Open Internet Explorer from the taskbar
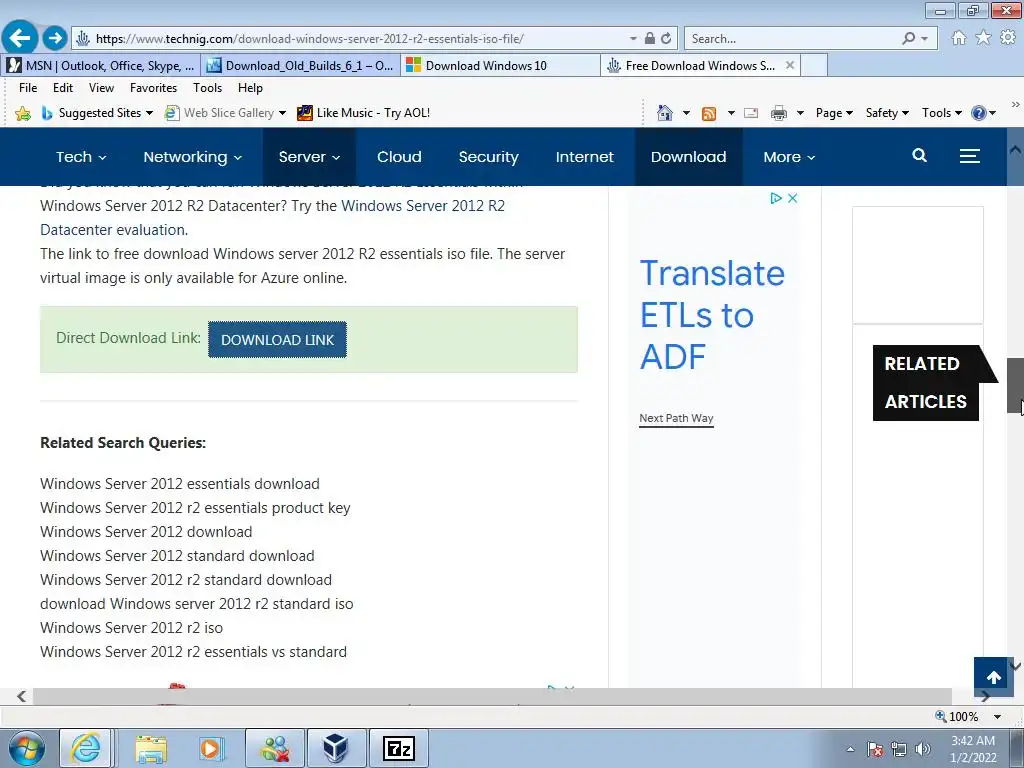 click(x=86, y=748)
